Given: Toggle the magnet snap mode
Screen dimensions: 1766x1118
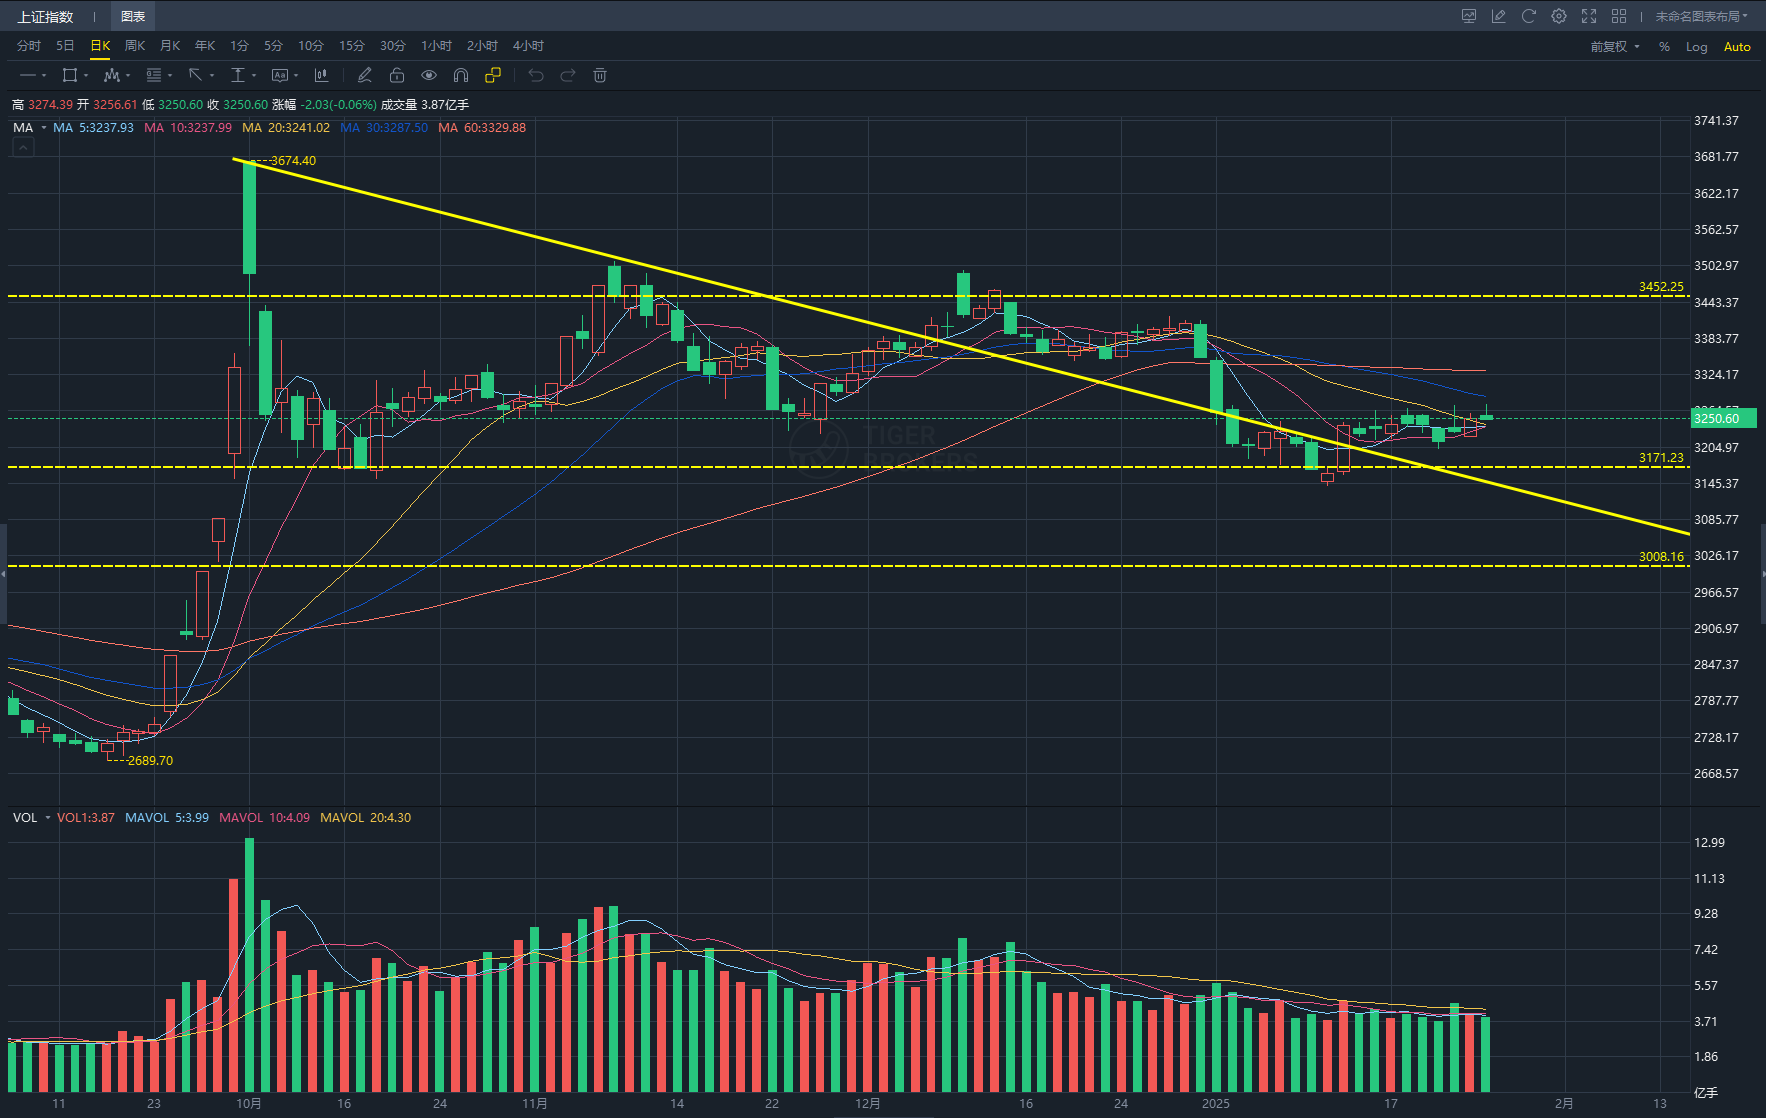Looking at the screenshot, I should [461, 75].
